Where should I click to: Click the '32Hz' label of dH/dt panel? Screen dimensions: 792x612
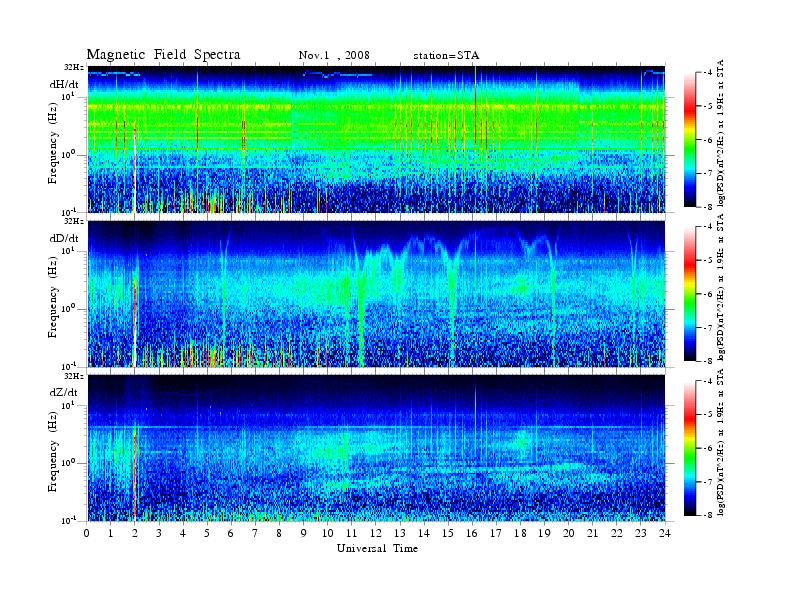click(x=74, y=67)
